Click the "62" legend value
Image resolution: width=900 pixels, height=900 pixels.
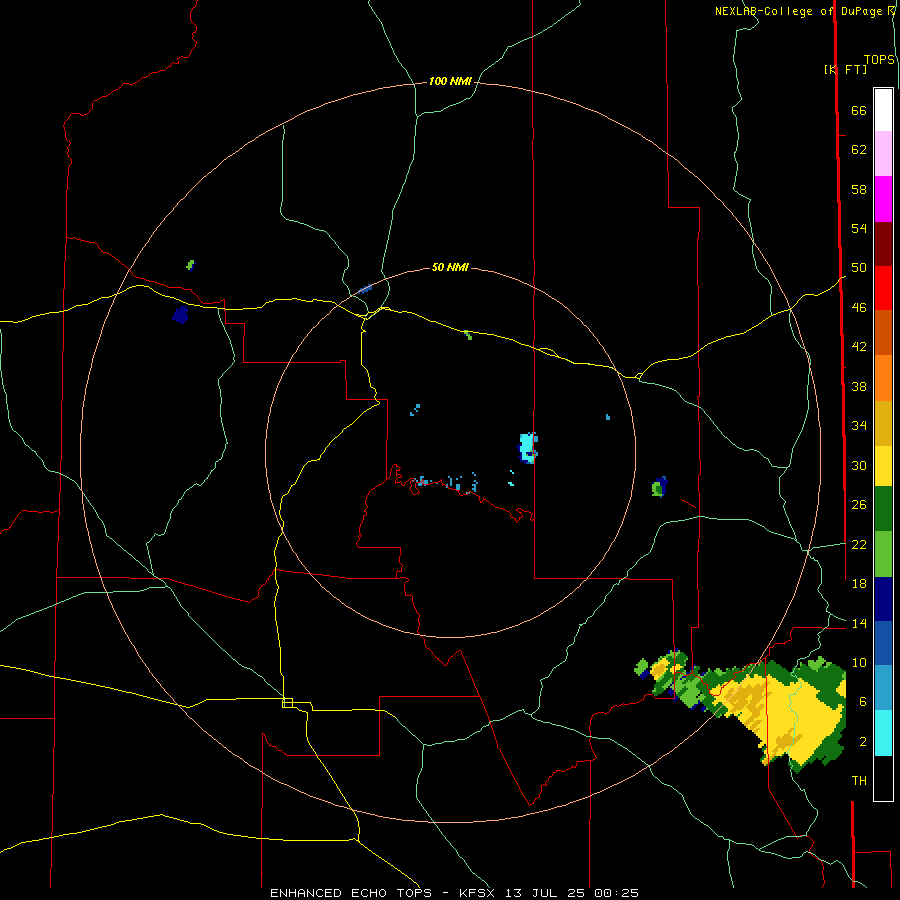859,149
